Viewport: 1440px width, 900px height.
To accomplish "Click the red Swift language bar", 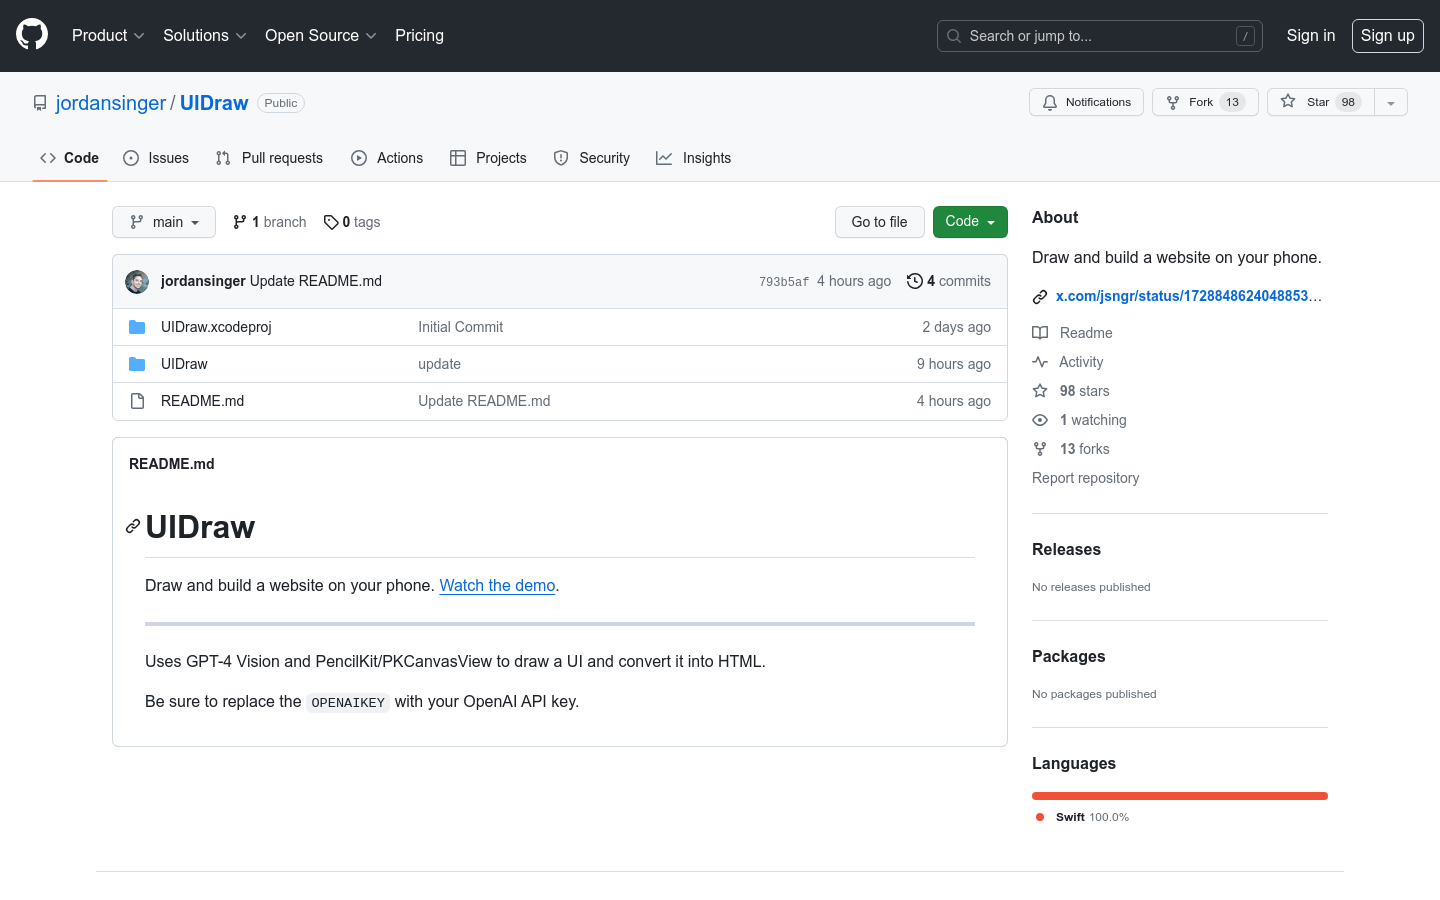I will coord(1179,796).
